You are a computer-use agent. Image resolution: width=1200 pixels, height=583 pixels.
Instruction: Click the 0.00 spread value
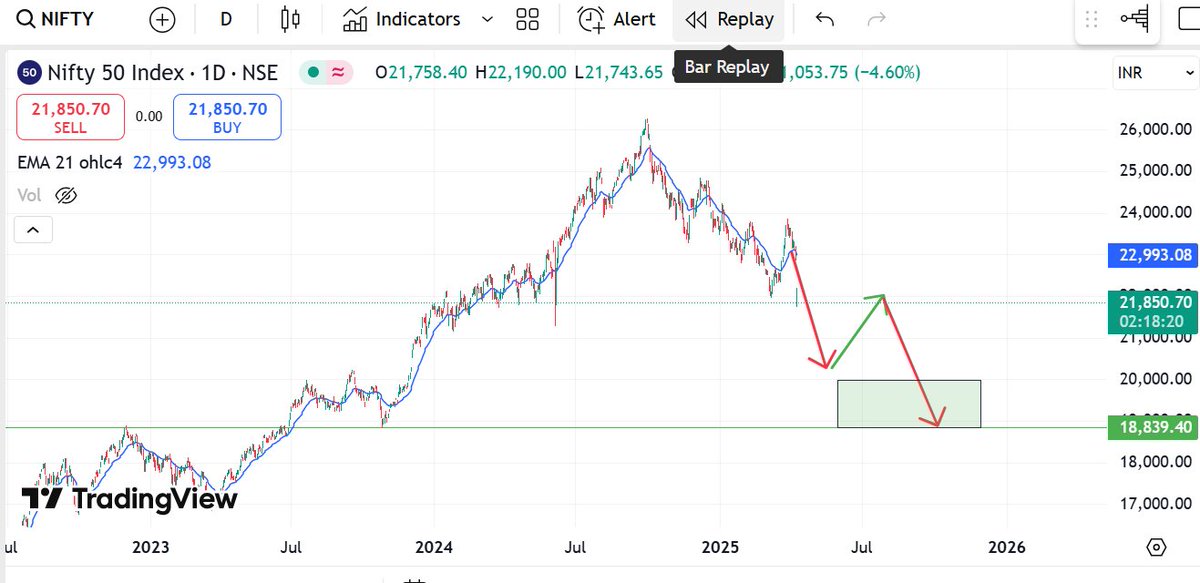(149, 117)
